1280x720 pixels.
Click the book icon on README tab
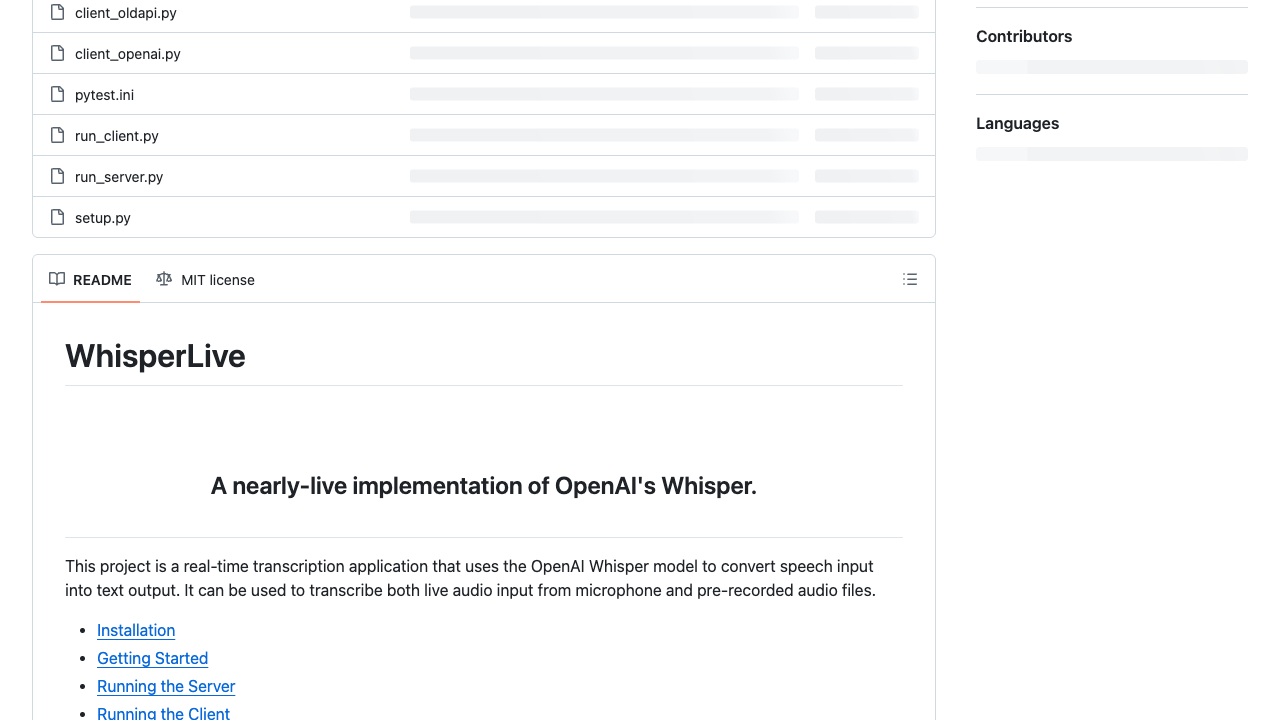[57, 279]
